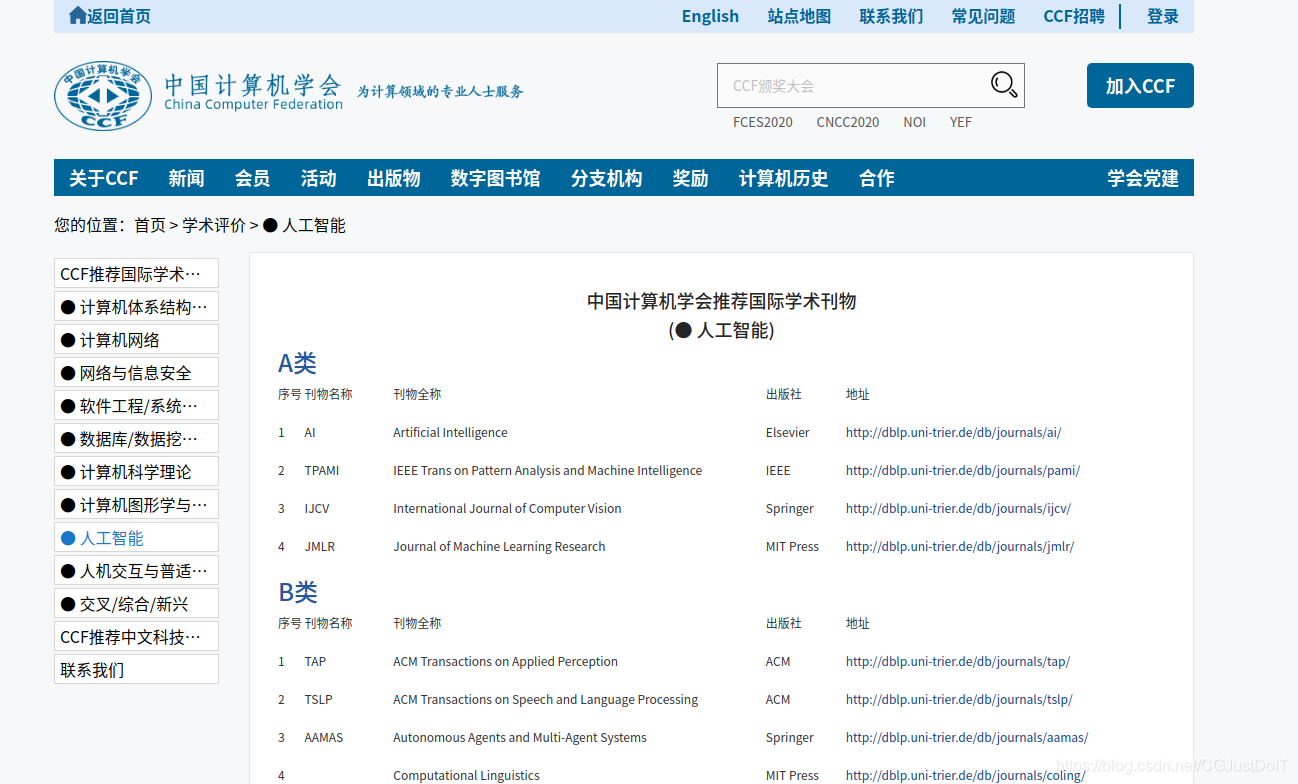This screenshot has width=1298, height=784.
Task: Click the Artificial Intelligence journal name
Action: tap(450, 433)
